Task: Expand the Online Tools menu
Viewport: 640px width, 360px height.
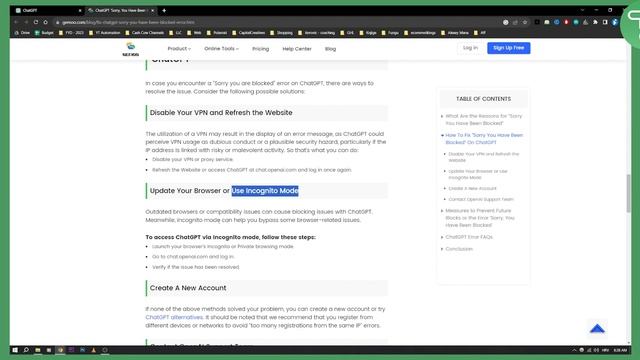Action: tap(221, 49)
